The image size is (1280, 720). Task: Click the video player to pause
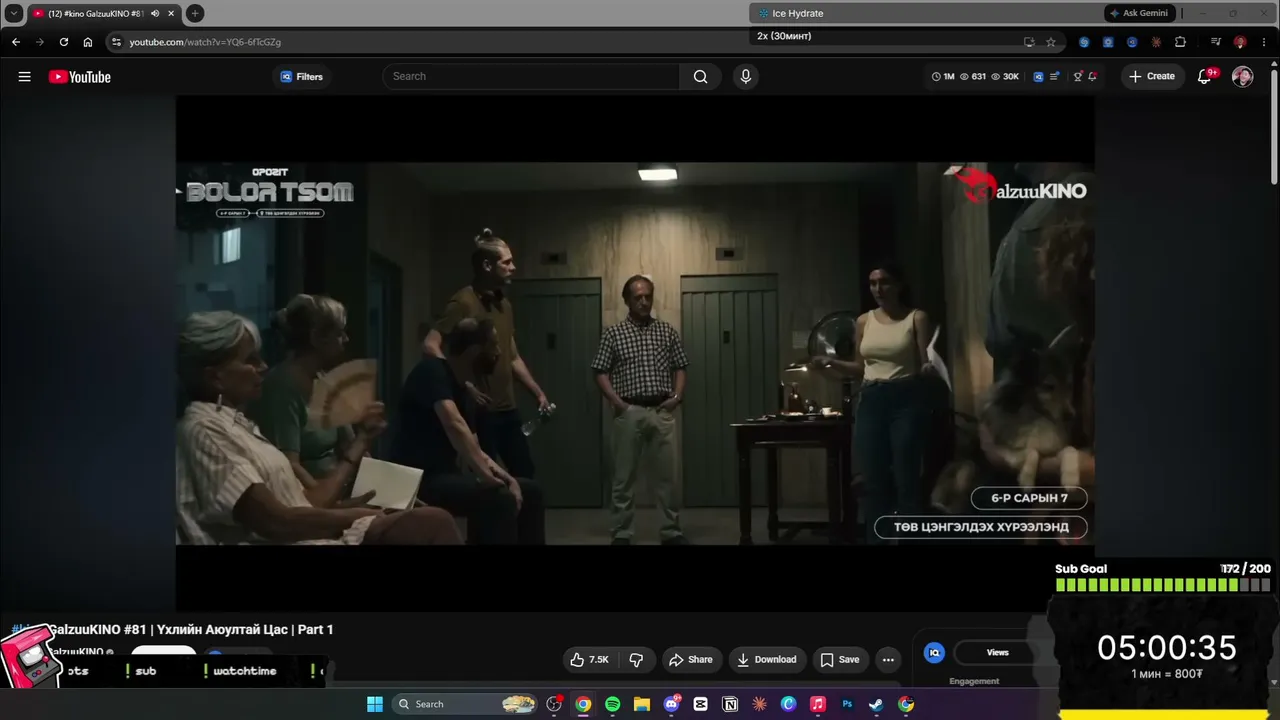[x=635, y=353]
